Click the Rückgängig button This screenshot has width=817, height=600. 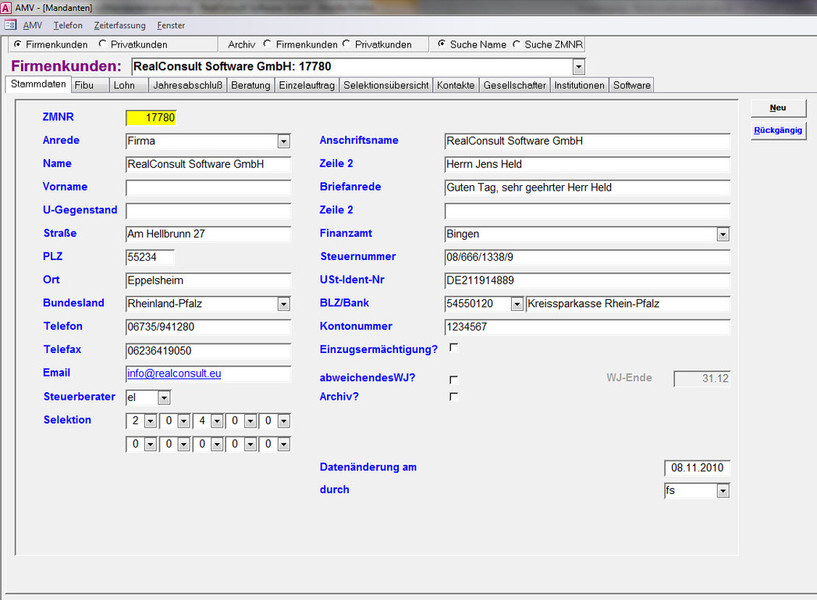click(x=778, y=130)
